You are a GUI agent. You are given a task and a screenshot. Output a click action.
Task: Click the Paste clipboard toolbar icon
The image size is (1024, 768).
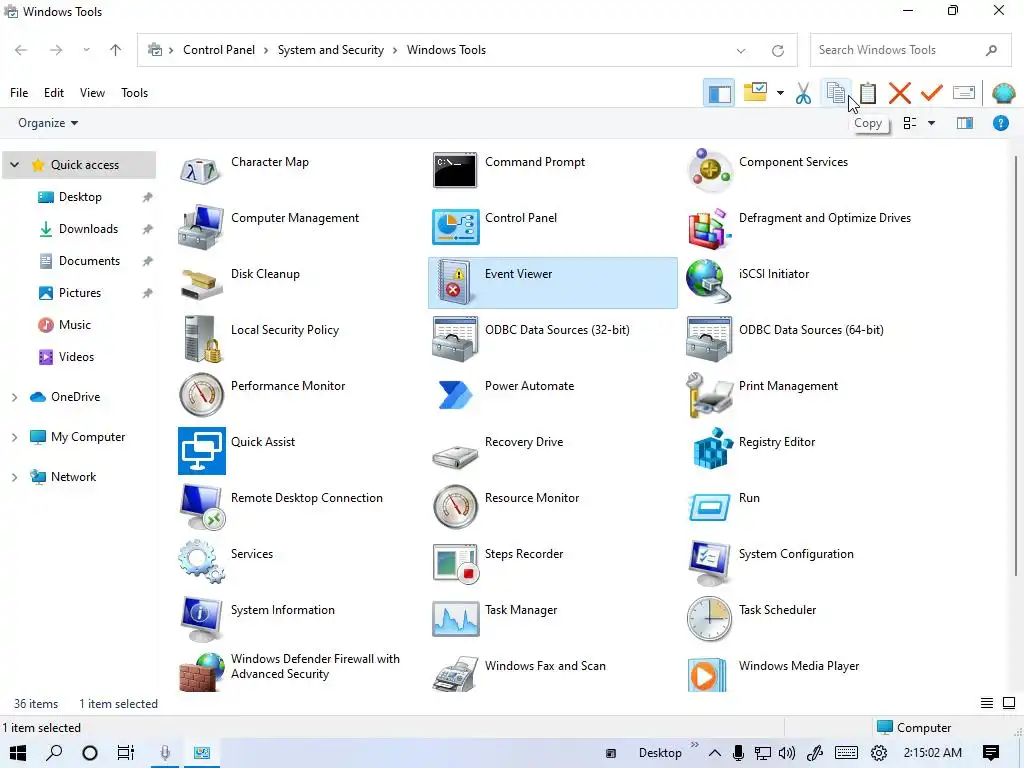click(868, 93)
